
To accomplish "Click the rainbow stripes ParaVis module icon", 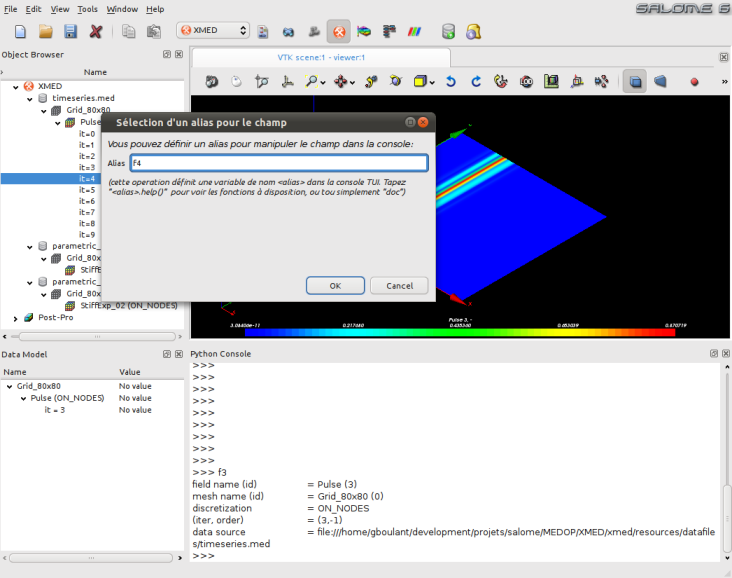I will point(414,31).
